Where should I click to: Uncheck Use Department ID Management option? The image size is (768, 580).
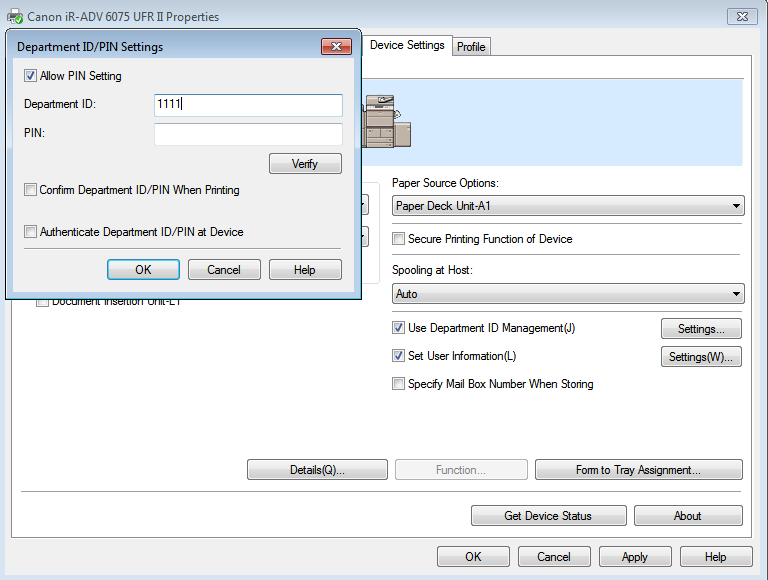click(399, 328)
